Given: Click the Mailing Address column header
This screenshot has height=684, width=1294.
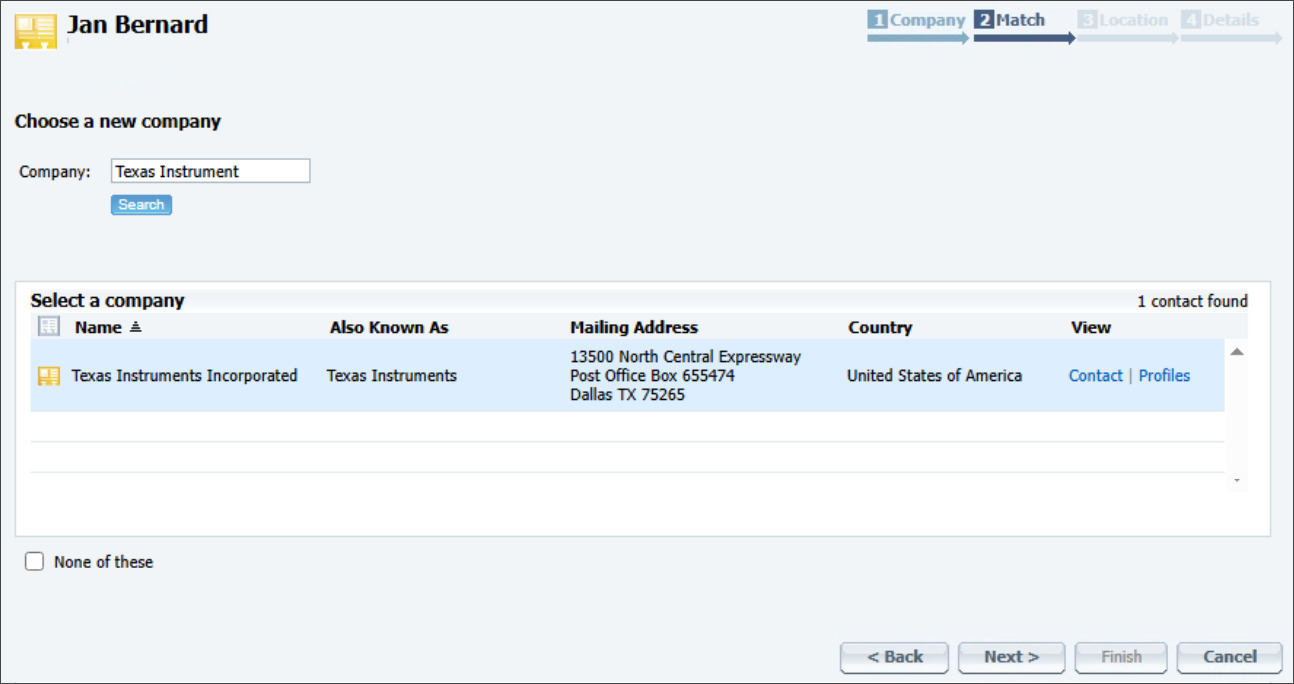Looking at the screenshot, I should pos(634,327).
